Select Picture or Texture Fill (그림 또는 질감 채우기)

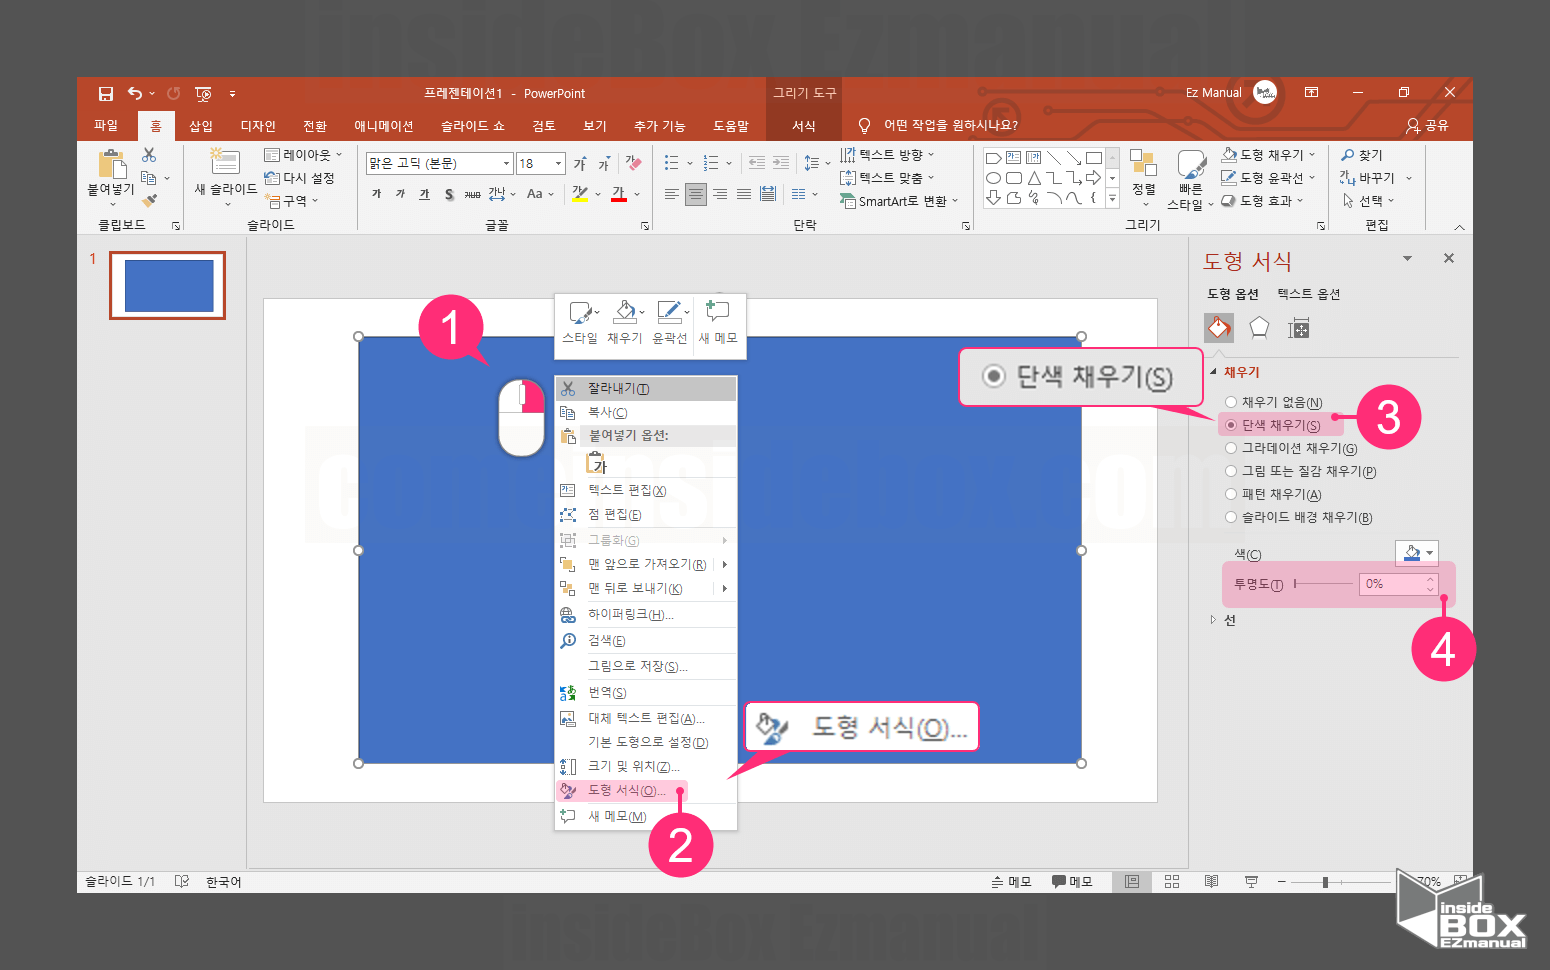coord(1231,471)
